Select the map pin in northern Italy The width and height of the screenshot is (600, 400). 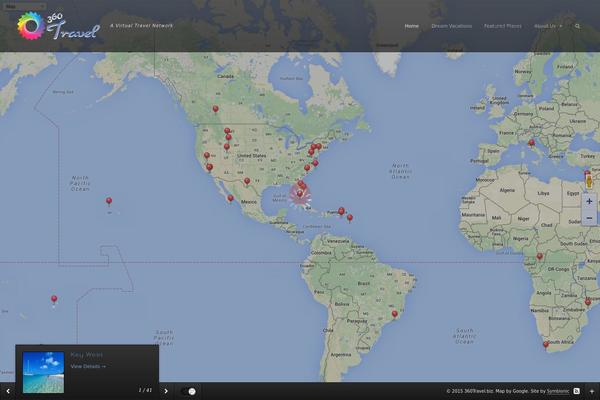pos(532,143)
